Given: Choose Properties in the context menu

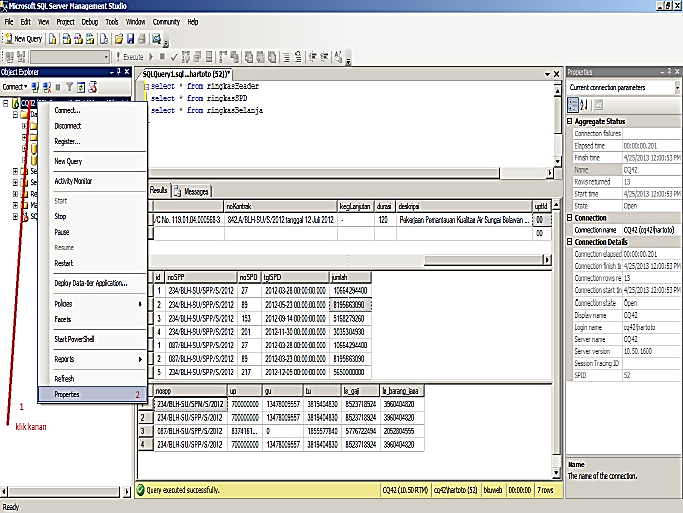Looking at the screenshot, I should (x=92, y=394).
